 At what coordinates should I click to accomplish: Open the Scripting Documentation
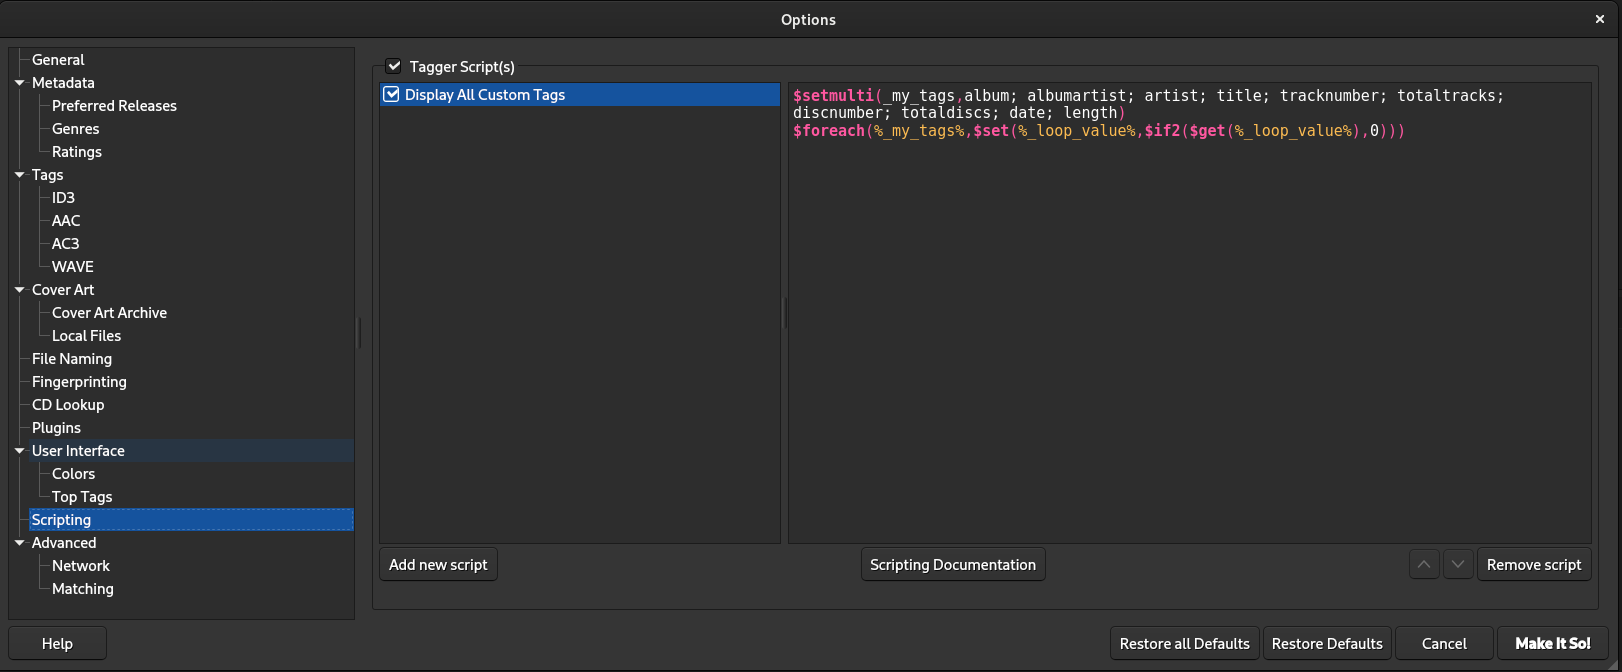953,564
